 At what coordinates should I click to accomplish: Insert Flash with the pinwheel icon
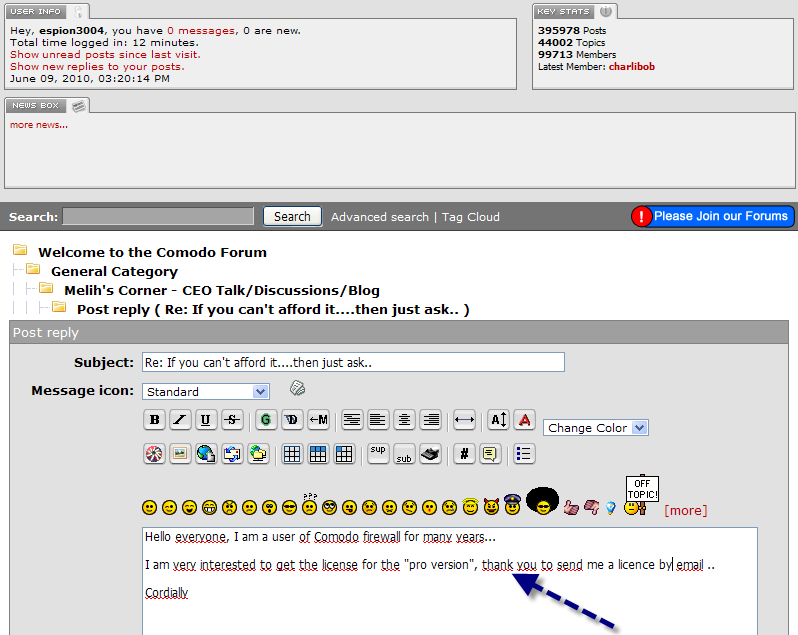(154, 453)
